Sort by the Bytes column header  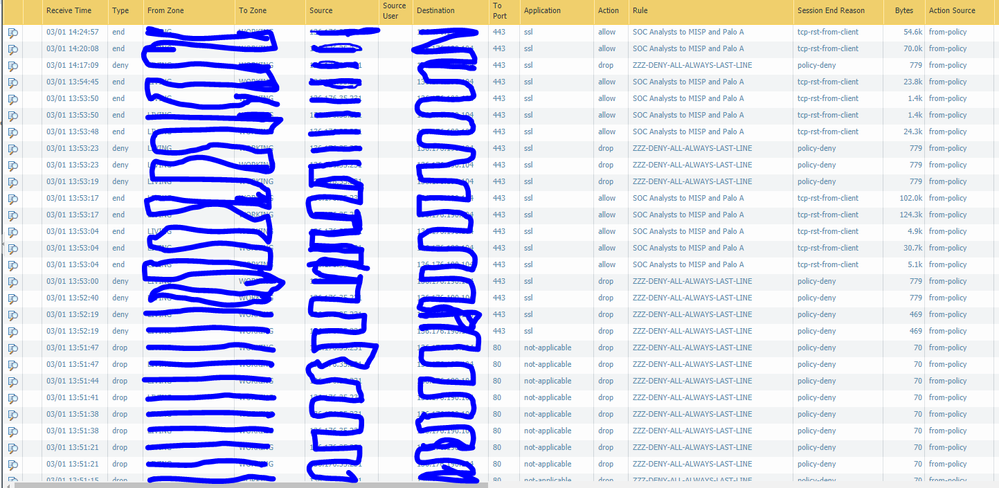[904, 11]
